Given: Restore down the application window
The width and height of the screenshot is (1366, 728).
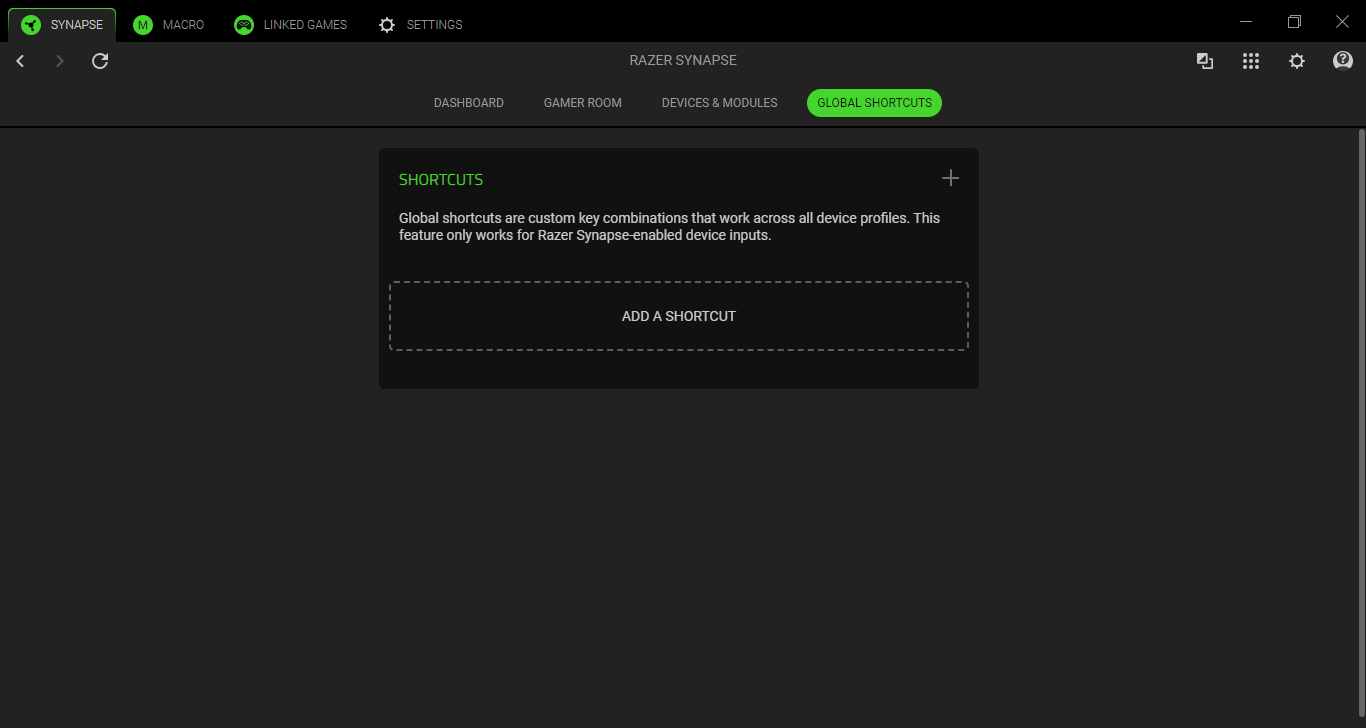Looking at the screenshot, I should click(x=1294, y=21).
